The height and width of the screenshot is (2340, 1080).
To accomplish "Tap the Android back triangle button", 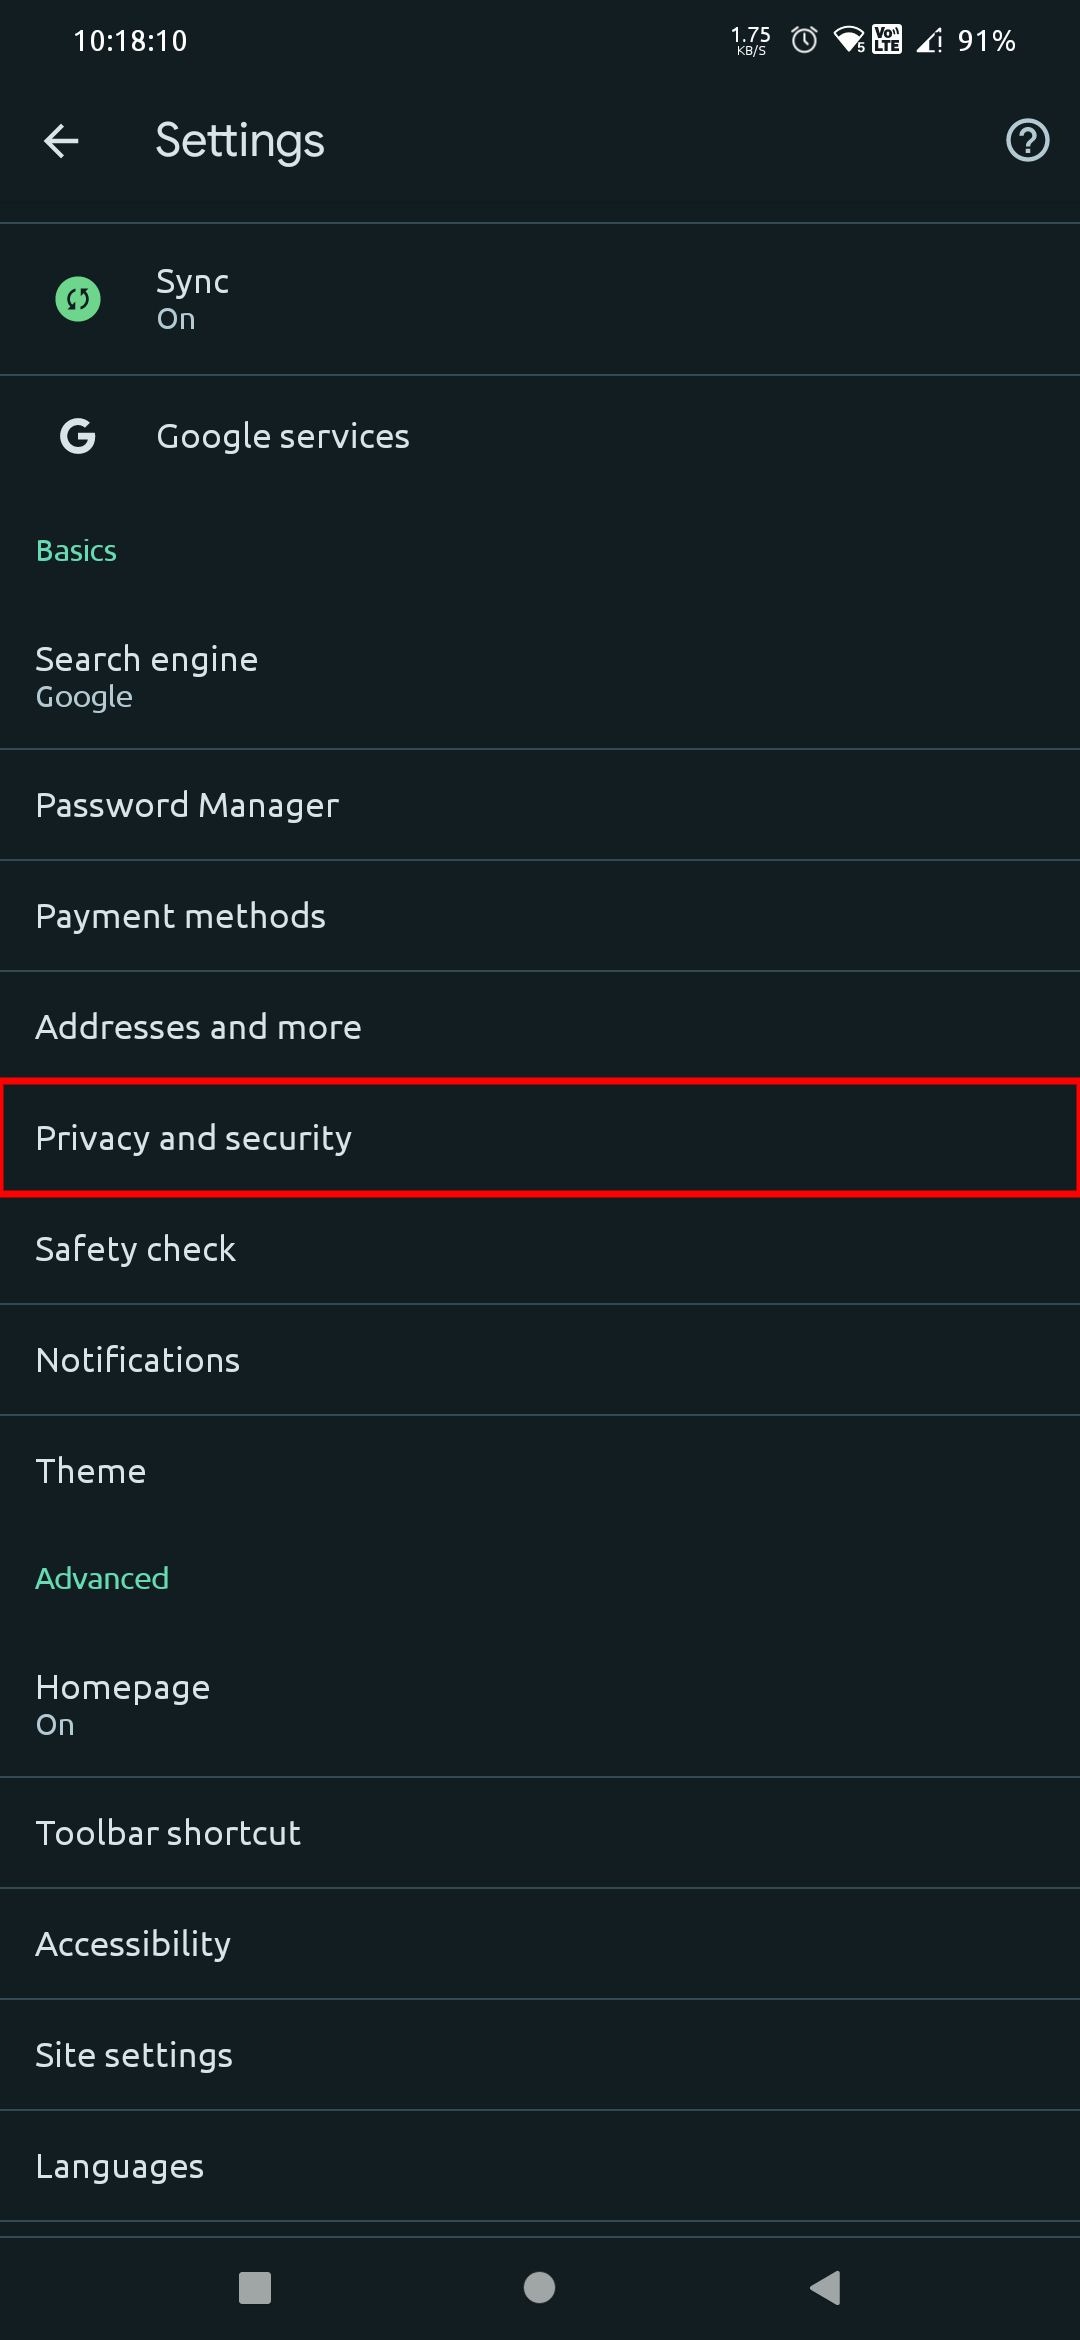I will [x=825, y=2287].
